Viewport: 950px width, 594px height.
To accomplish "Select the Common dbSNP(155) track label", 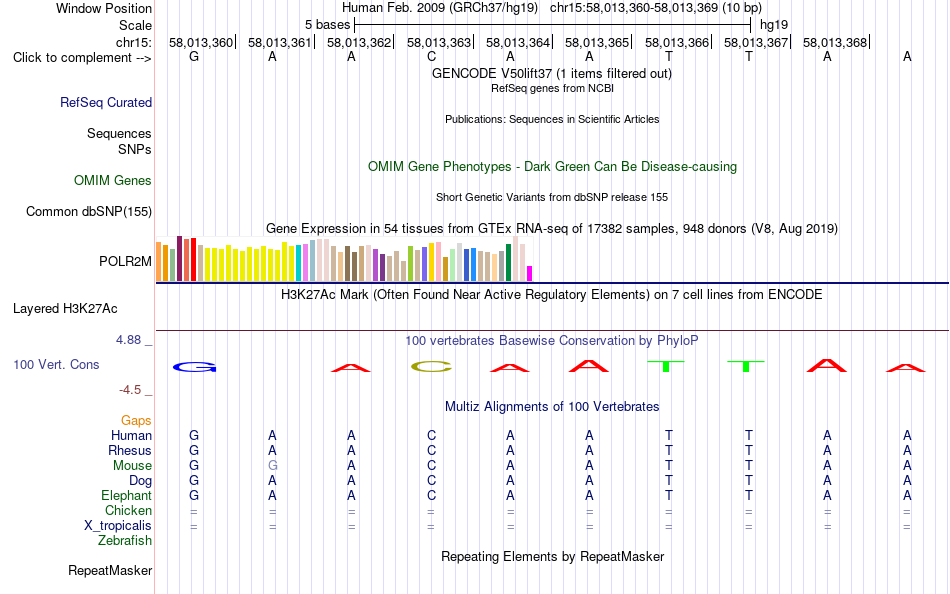I will tap(89, 212).
